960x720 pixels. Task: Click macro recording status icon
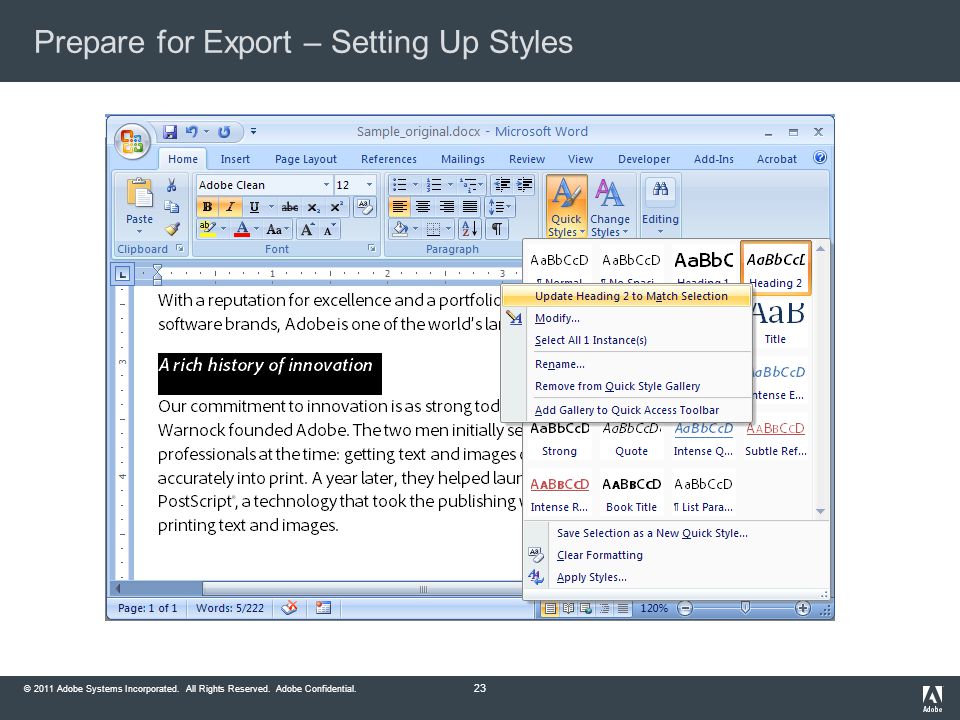coord(323,608)
